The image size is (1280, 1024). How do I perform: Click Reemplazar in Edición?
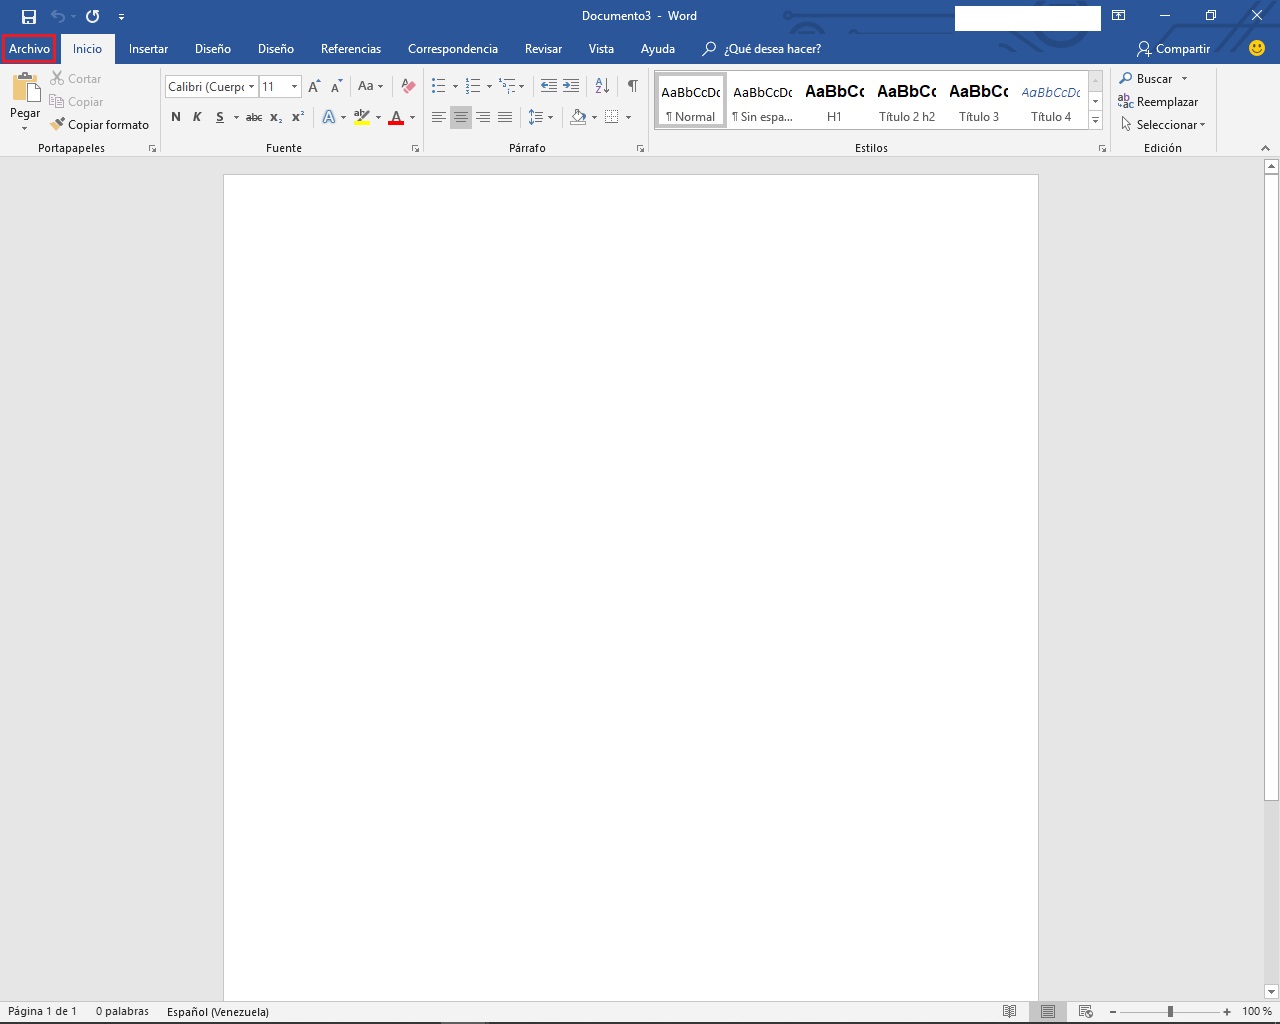1158,102
